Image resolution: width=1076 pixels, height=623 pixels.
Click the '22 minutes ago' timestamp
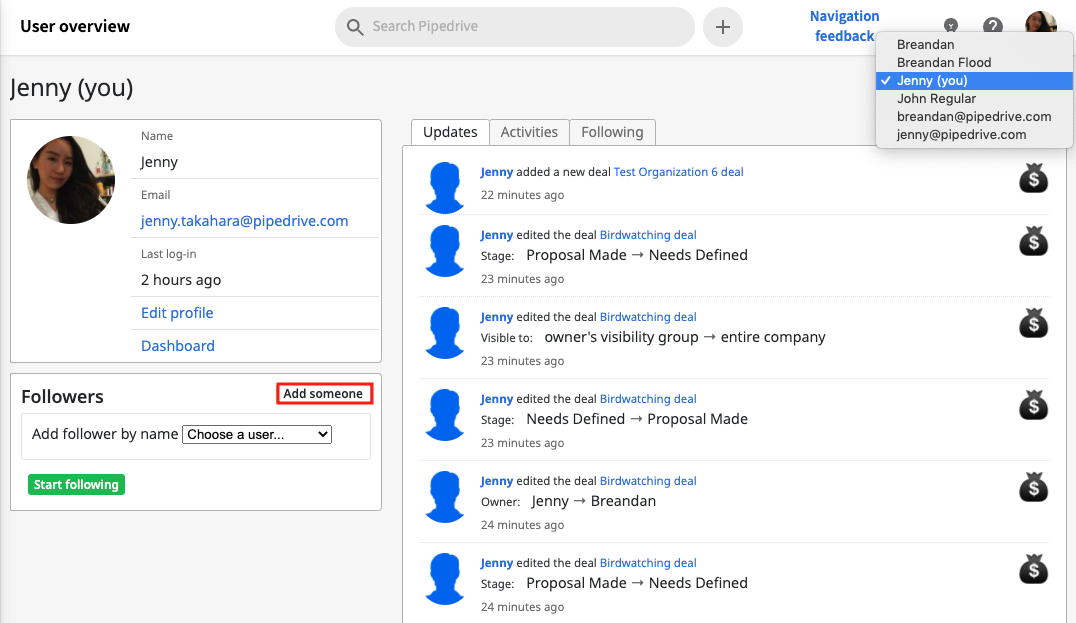(522, 195)
